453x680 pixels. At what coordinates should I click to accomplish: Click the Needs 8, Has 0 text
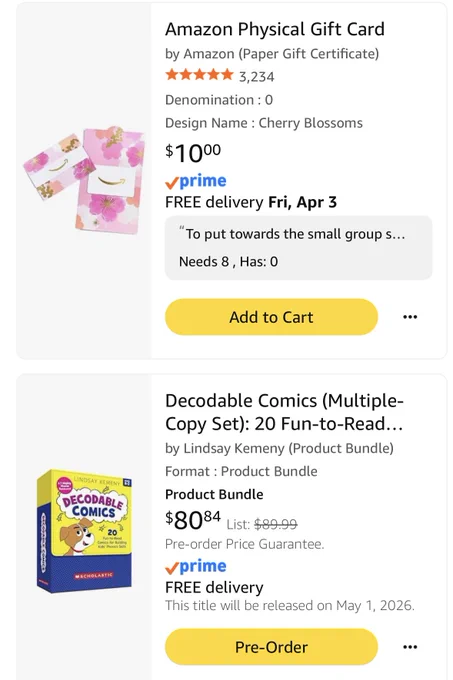click(228, 262)
